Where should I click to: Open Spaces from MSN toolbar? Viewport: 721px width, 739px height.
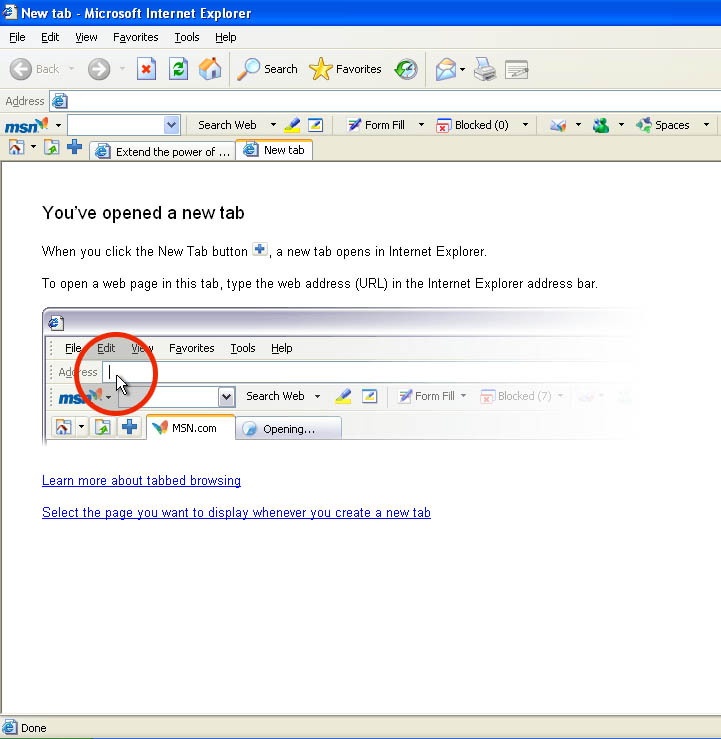click(663, 125)
